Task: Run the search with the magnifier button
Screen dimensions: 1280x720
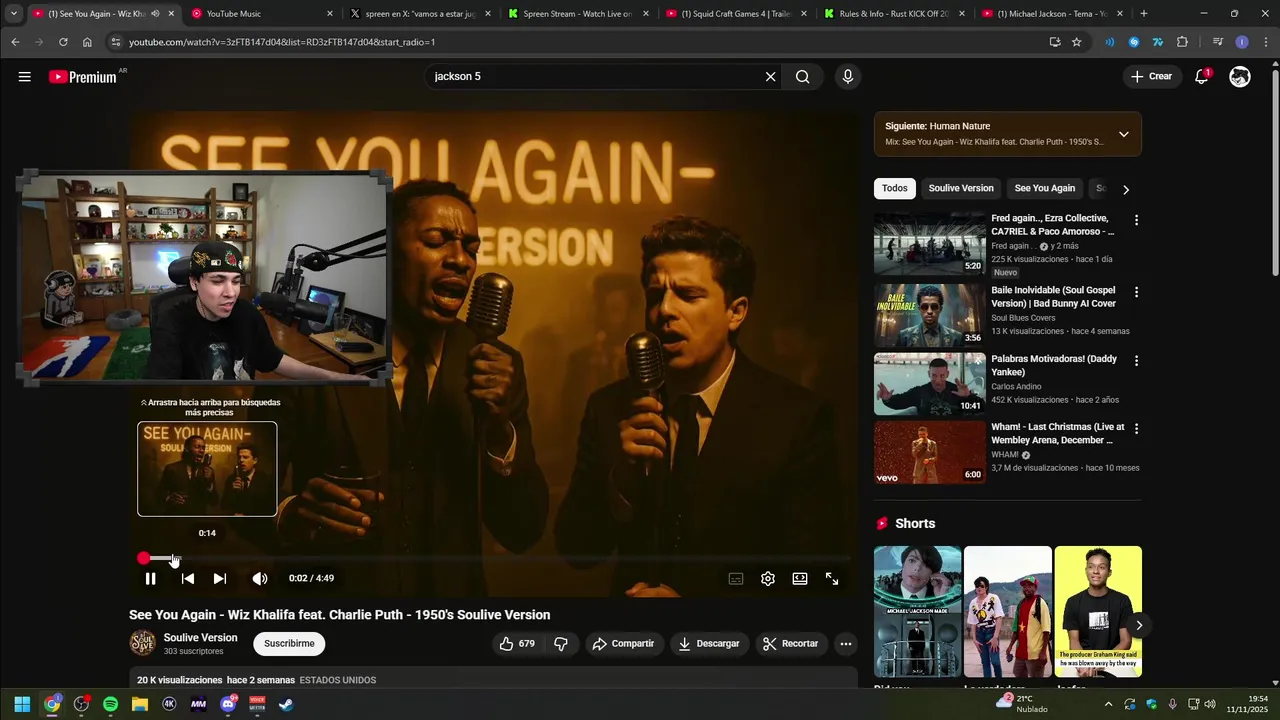Action: tap(802, 77)
